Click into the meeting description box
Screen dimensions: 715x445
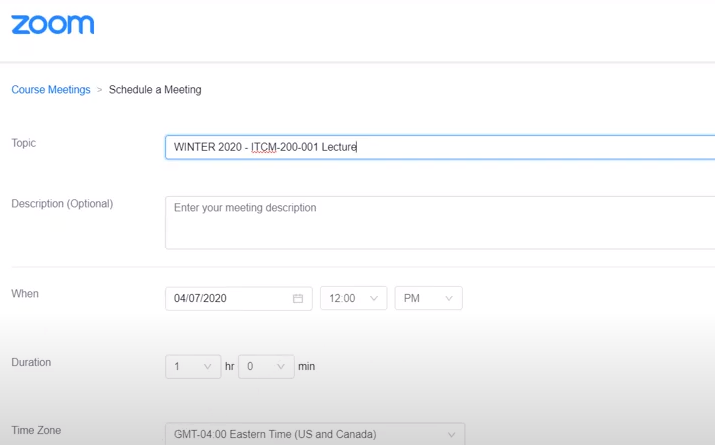pyautogui.click(x=440, y=222)
